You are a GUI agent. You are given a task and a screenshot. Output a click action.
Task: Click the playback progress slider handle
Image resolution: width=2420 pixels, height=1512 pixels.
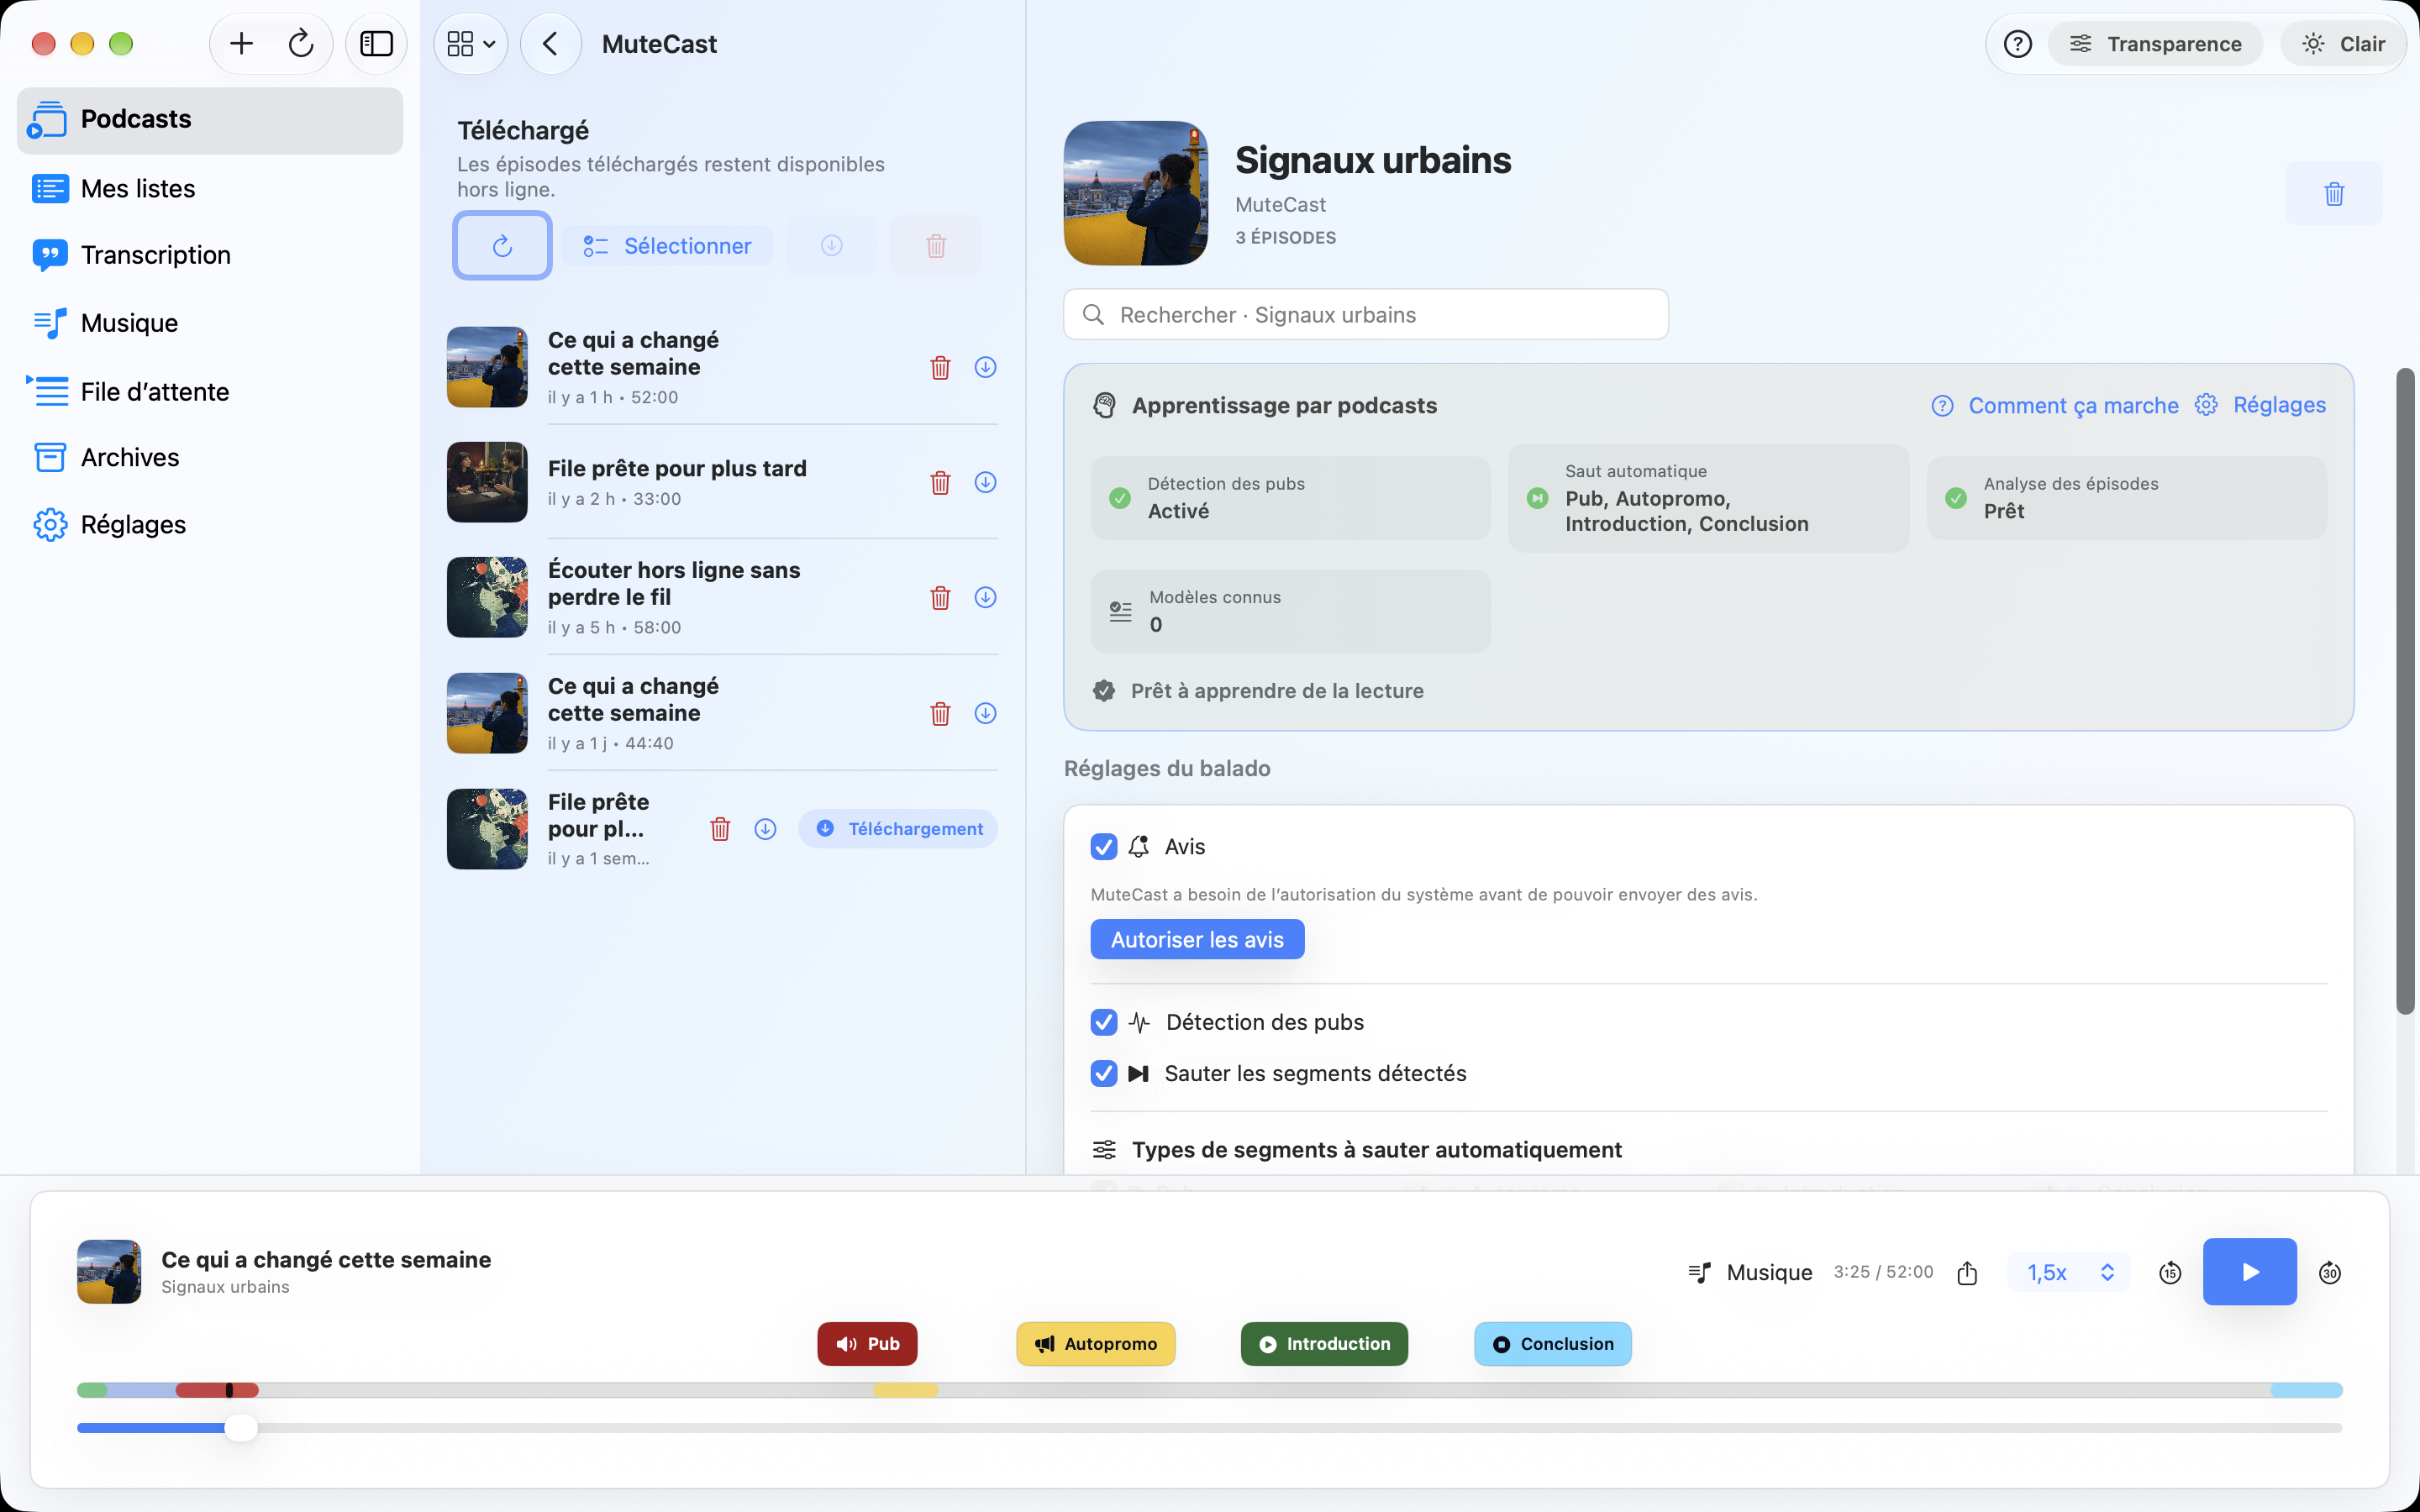[241, 1428]
